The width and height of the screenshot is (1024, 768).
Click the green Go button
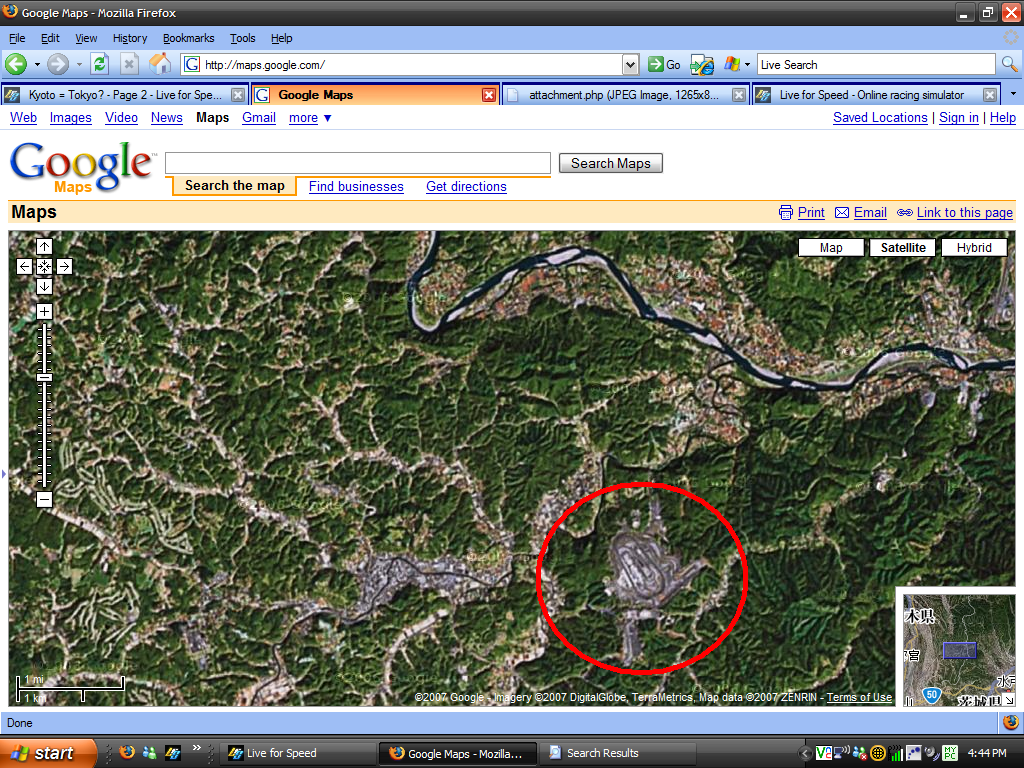pyautogui.click(x=664, y=65)
